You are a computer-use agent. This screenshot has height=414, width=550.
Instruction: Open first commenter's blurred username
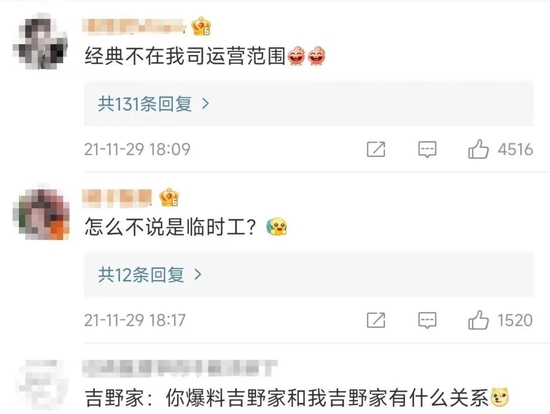click(x=135, y=26)
